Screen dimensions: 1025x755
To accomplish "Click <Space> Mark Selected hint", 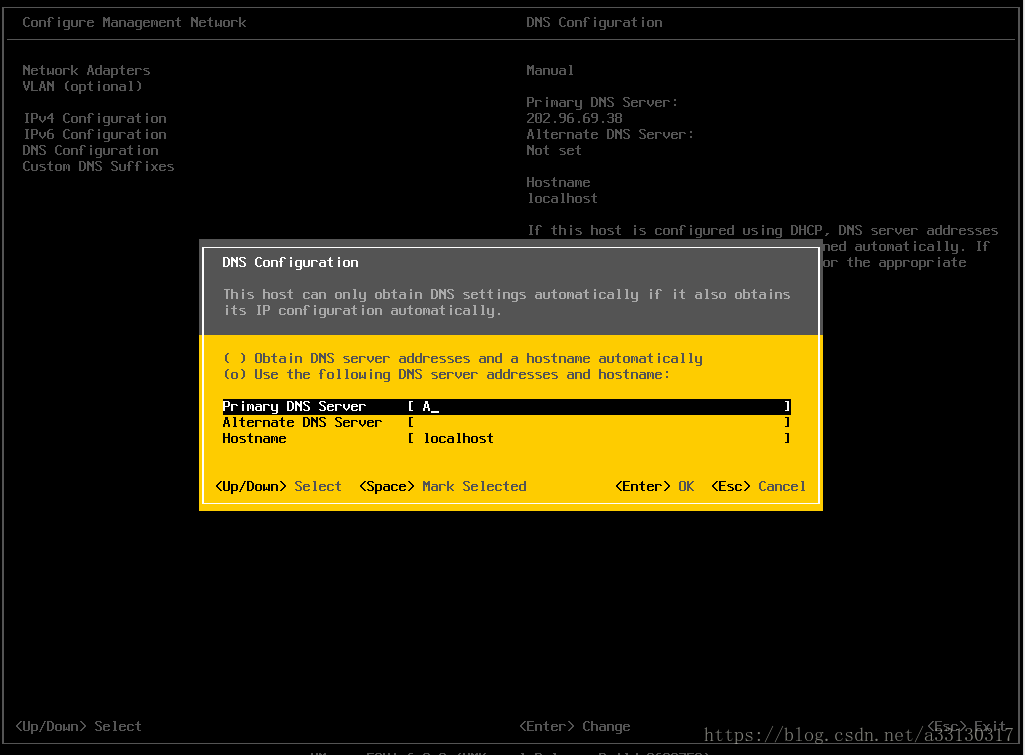I will tap(442, 487).
